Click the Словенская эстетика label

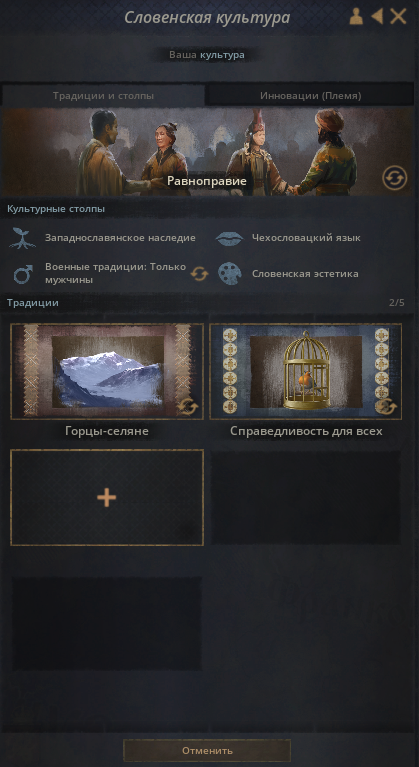(x=305, y=274)
